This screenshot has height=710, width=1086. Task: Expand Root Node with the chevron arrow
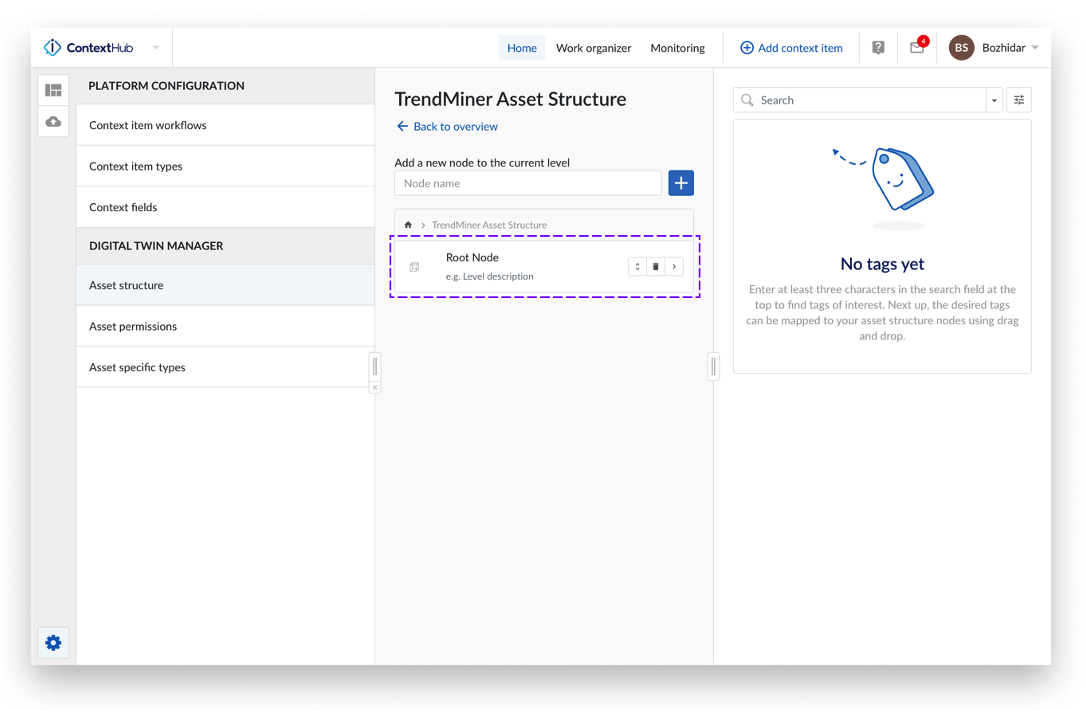tap(675, 267)
